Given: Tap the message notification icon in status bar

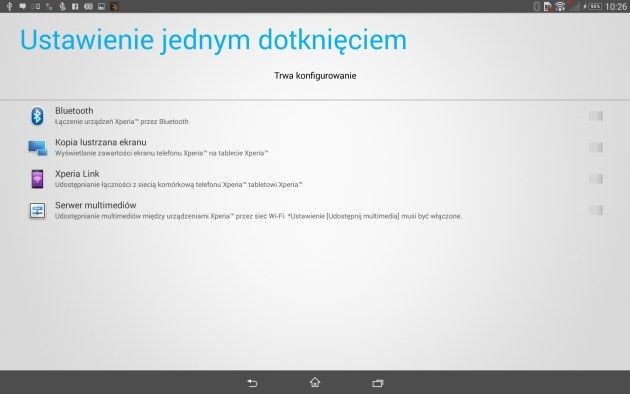Looking at the screenshot, I should point(23,6).
